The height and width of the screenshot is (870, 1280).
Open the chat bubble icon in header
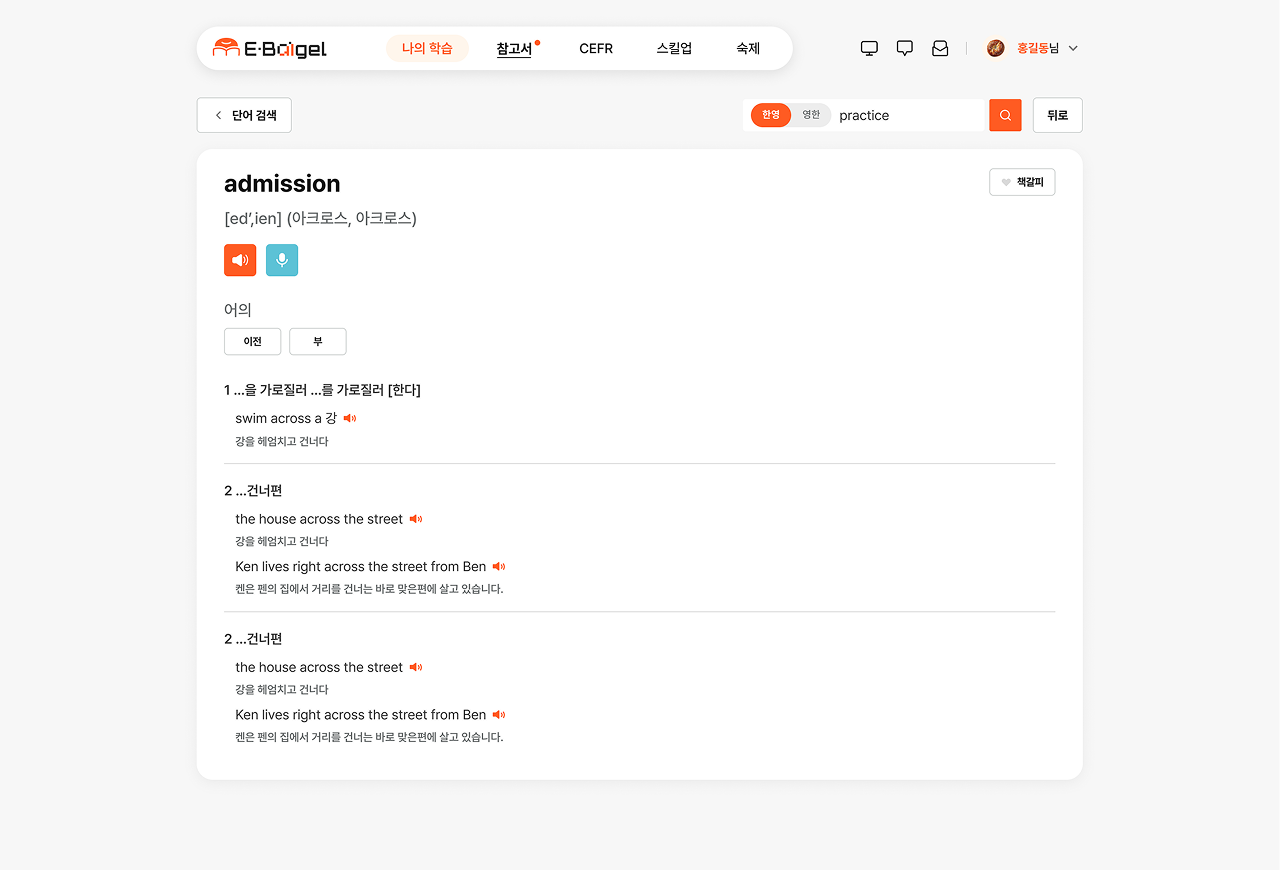pyautogui.click(x=905, y=48)
